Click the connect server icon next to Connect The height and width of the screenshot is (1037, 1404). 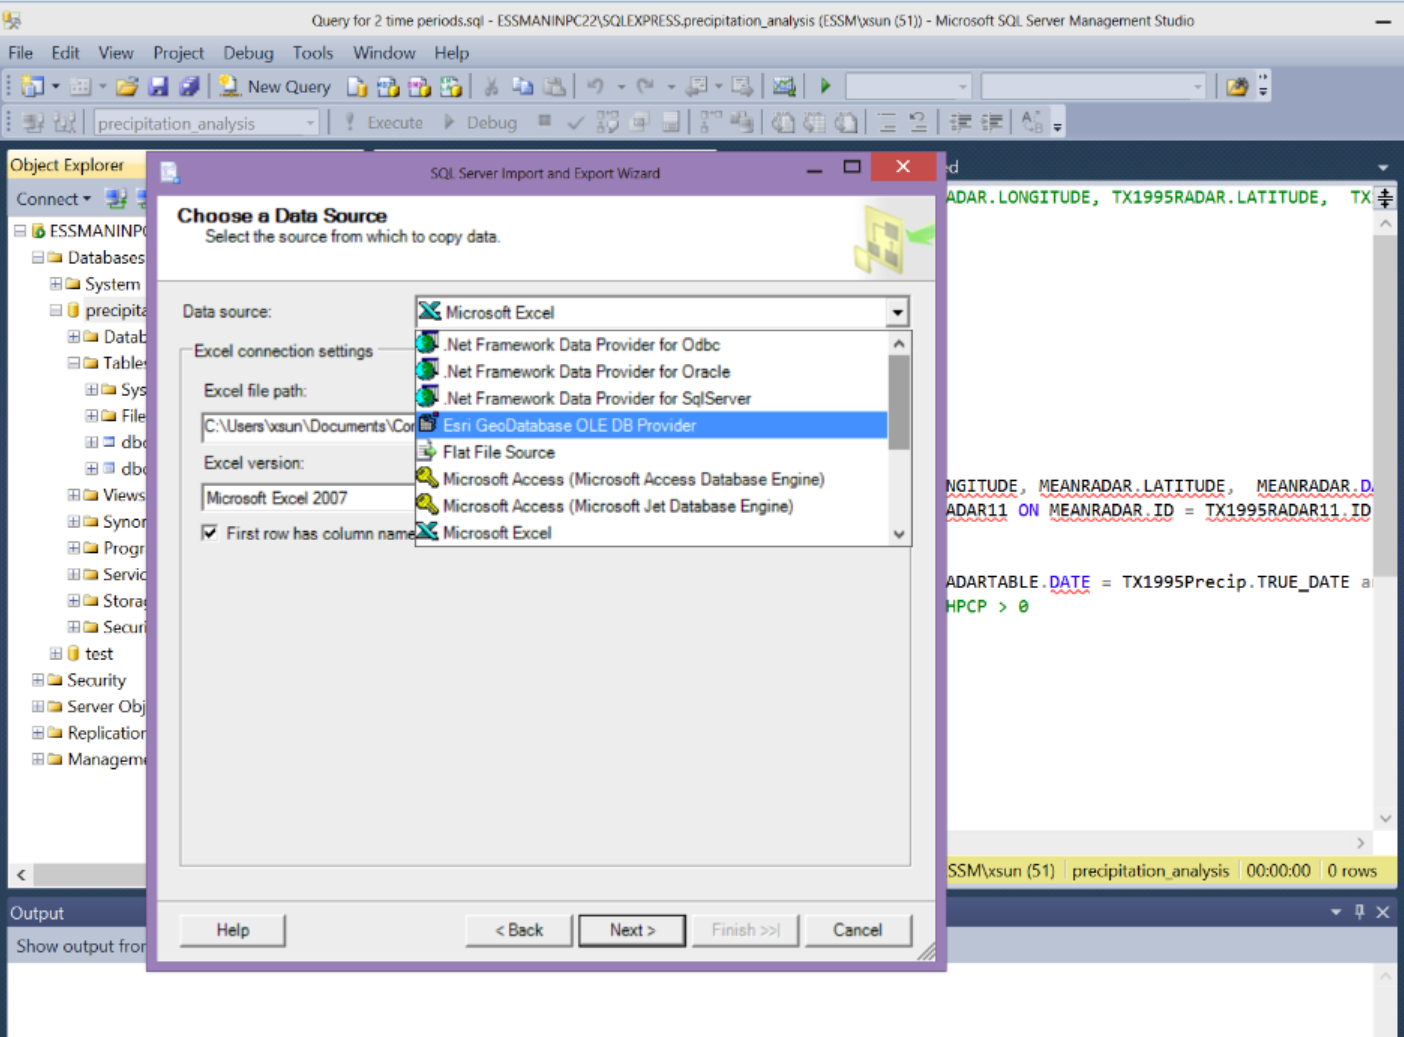116,199
